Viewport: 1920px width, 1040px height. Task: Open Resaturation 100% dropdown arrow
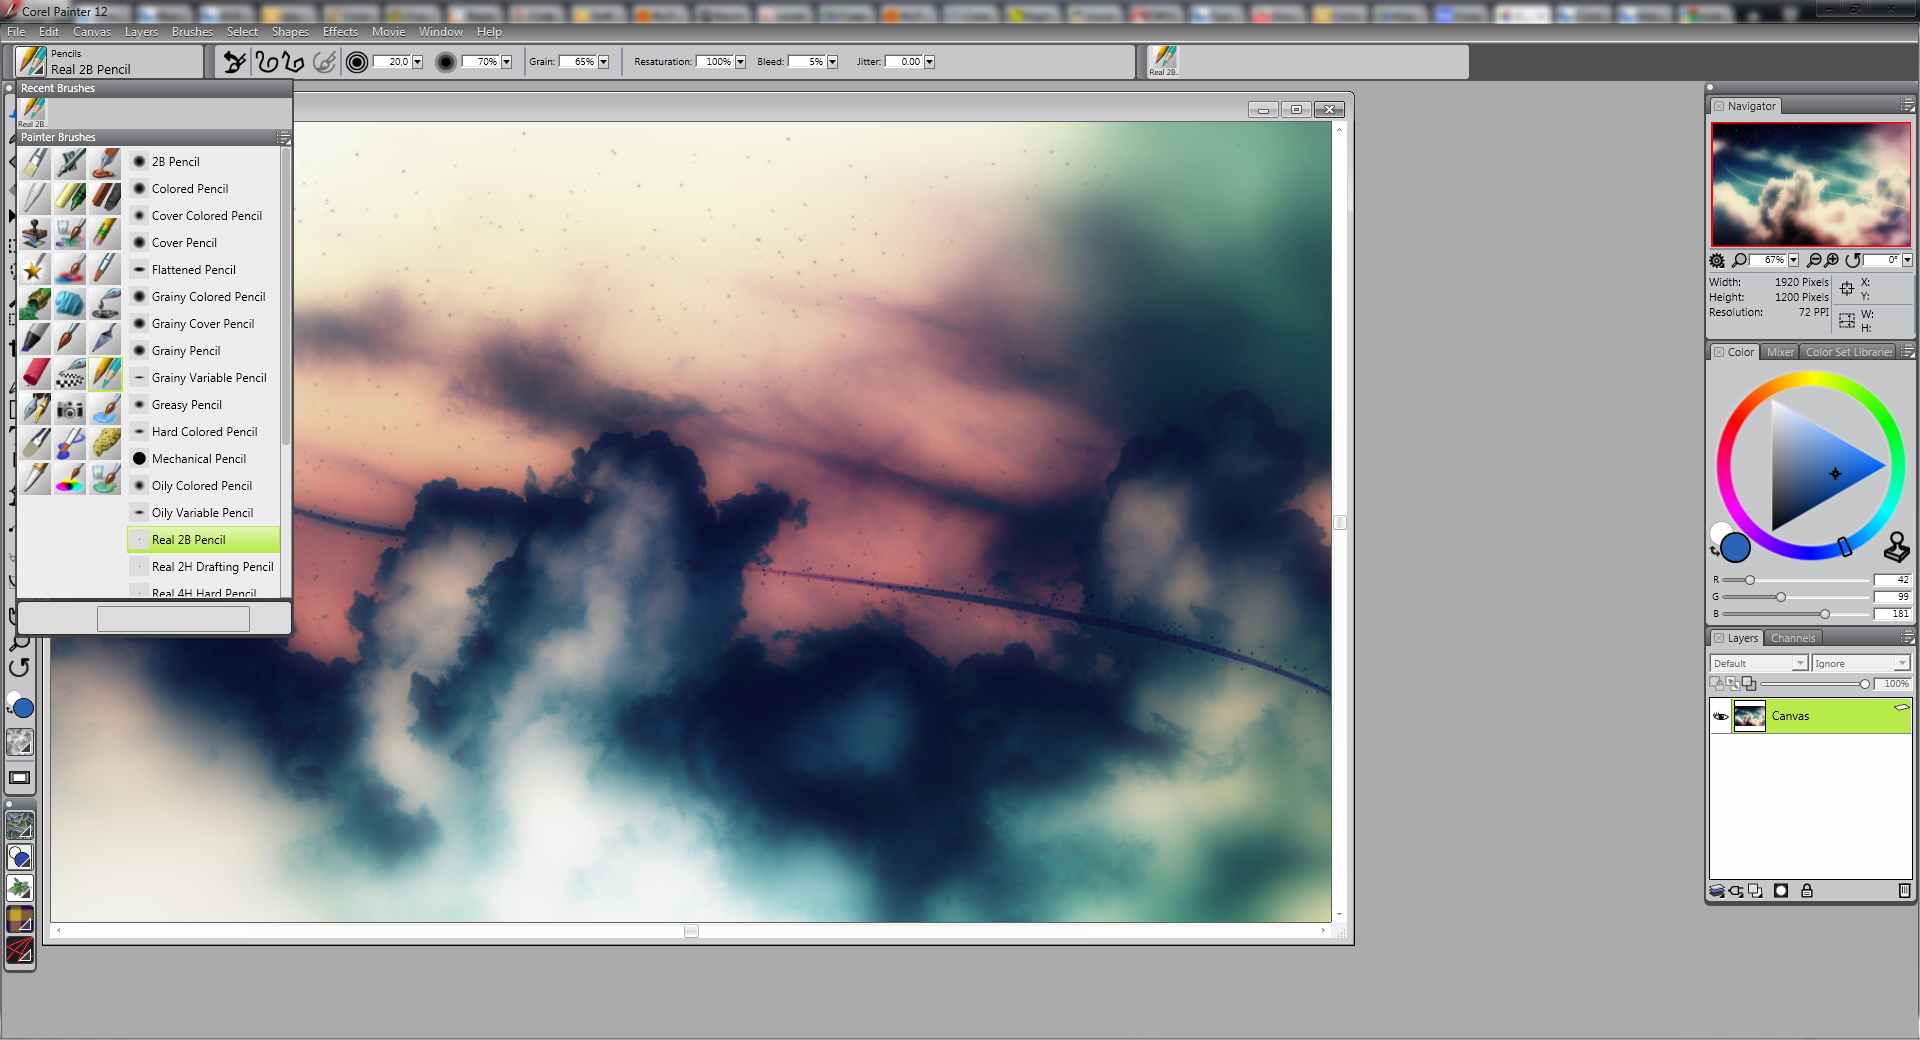tap(740, 62)
